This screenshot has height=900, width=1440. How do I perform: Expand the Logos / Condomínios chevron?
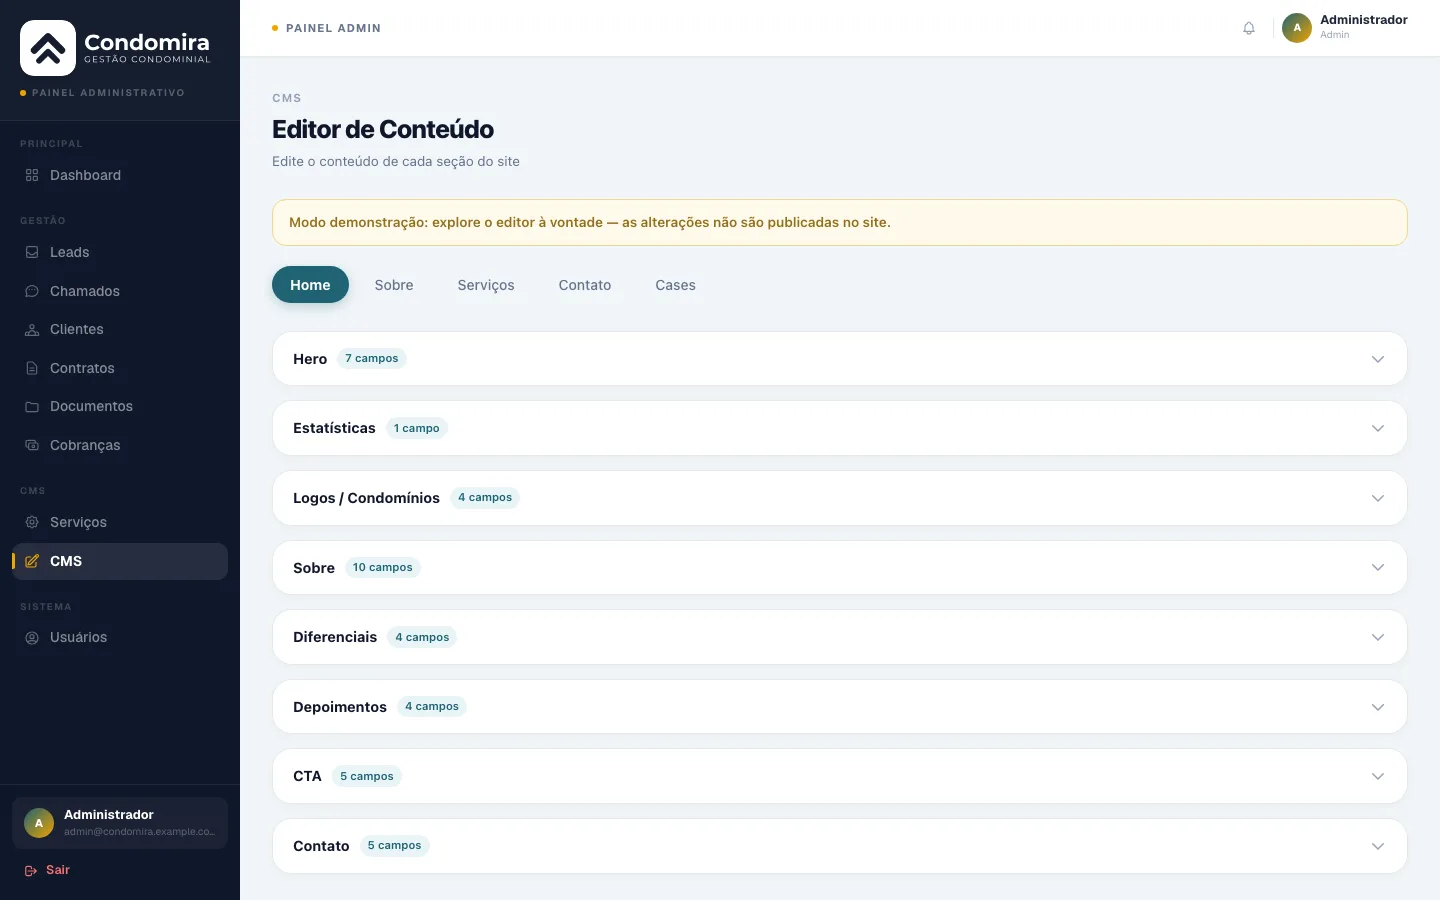click(x=1378, y=498)
